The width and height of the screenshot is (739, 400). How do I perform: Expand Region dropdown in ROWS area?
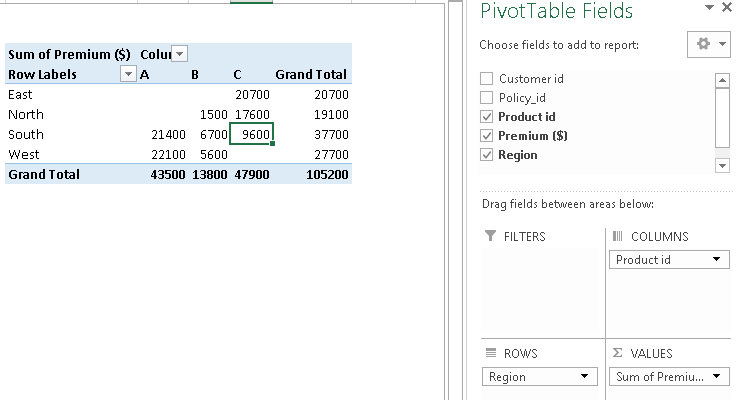(584, 377)
